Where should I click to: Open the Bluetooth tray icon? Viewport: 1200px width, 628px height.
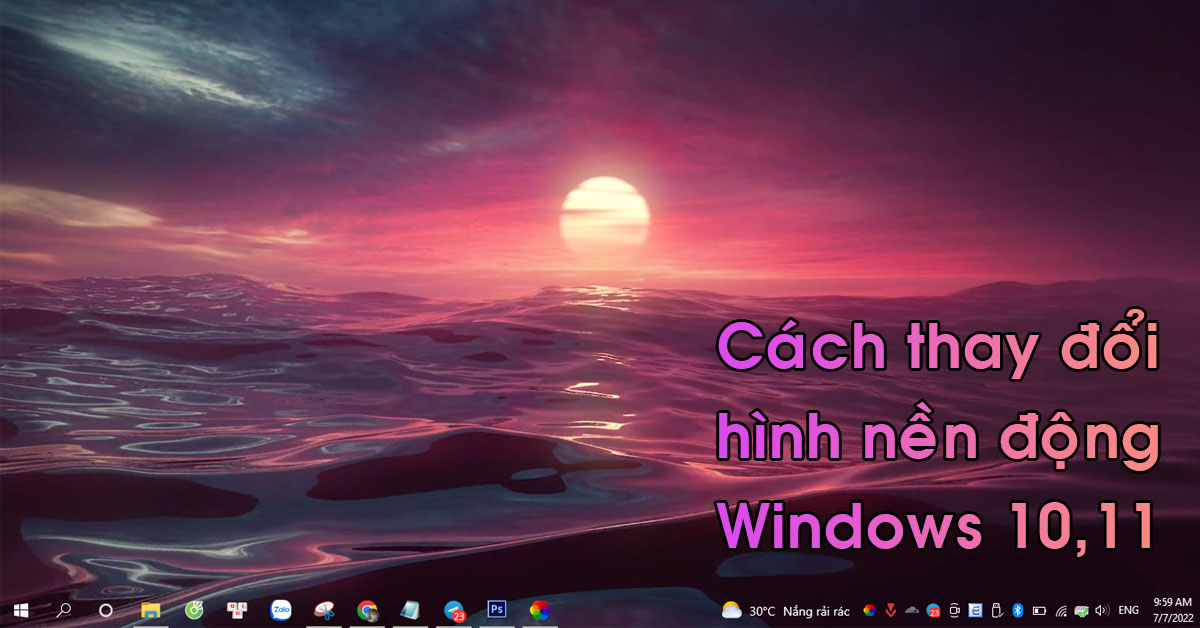point(1018,610)
